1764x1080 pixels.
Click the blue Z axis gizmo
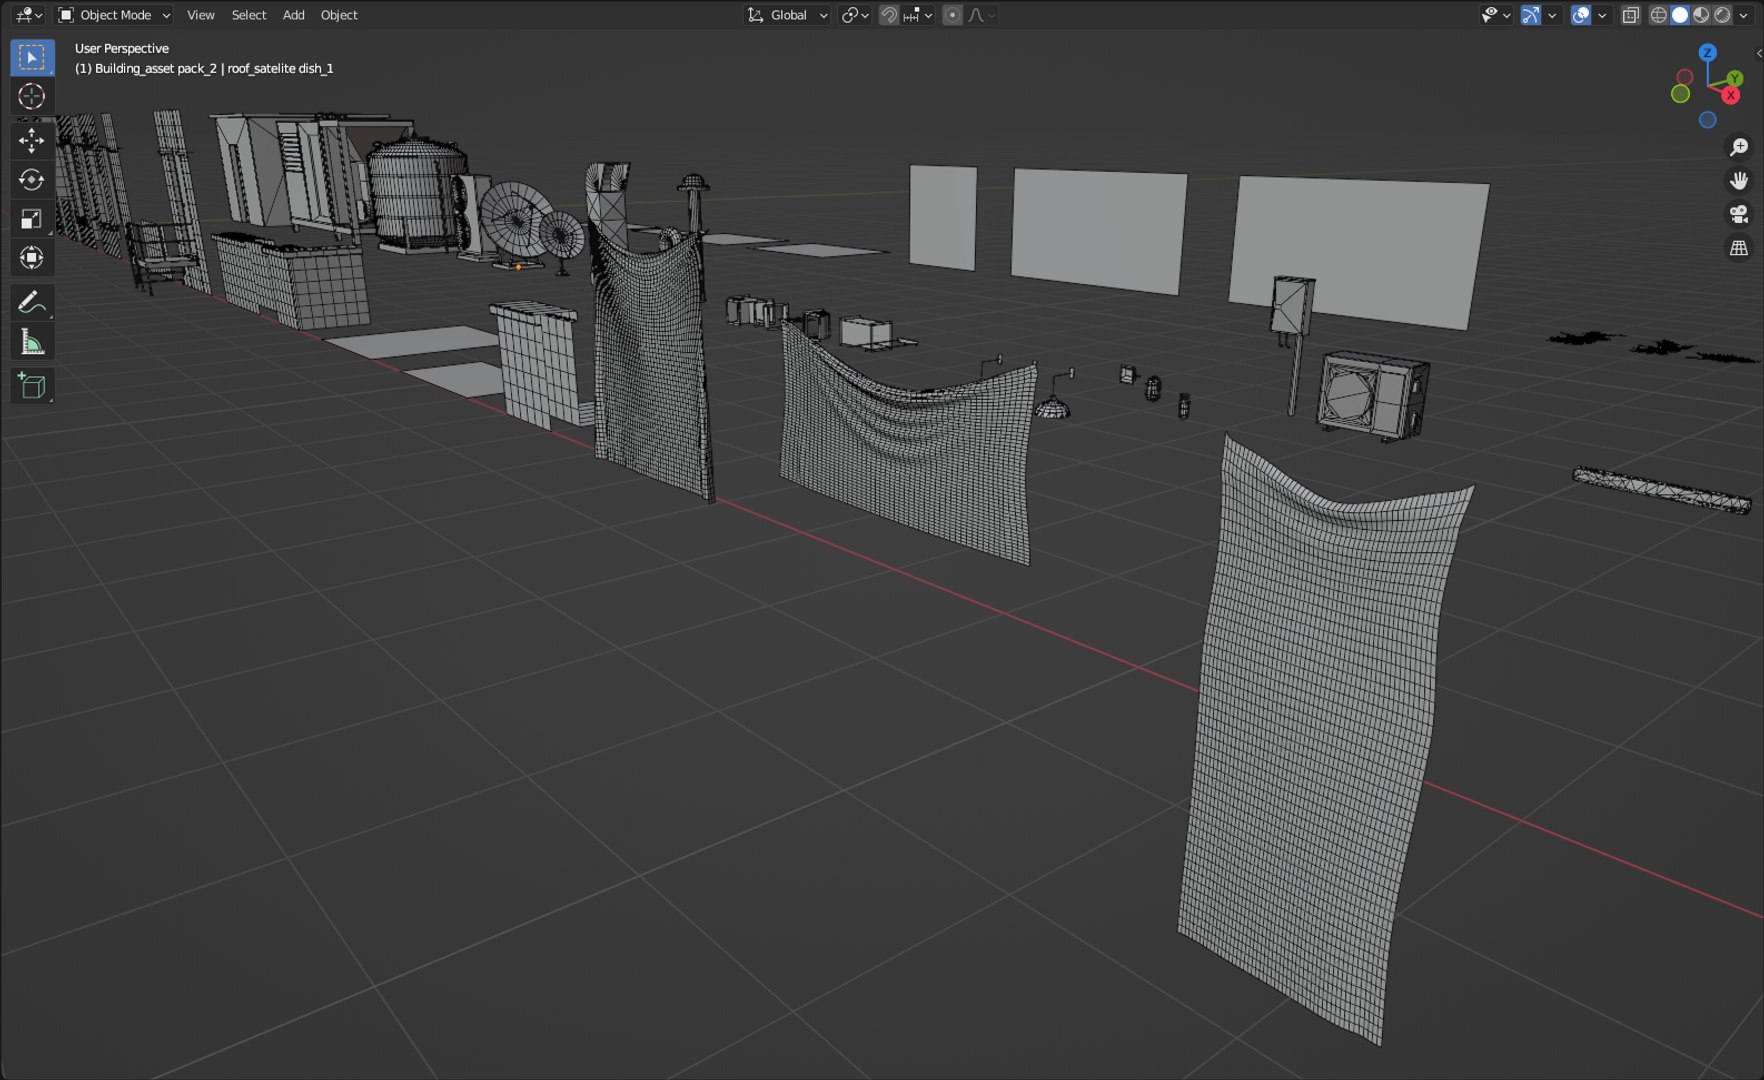(x=1708, y=52)
